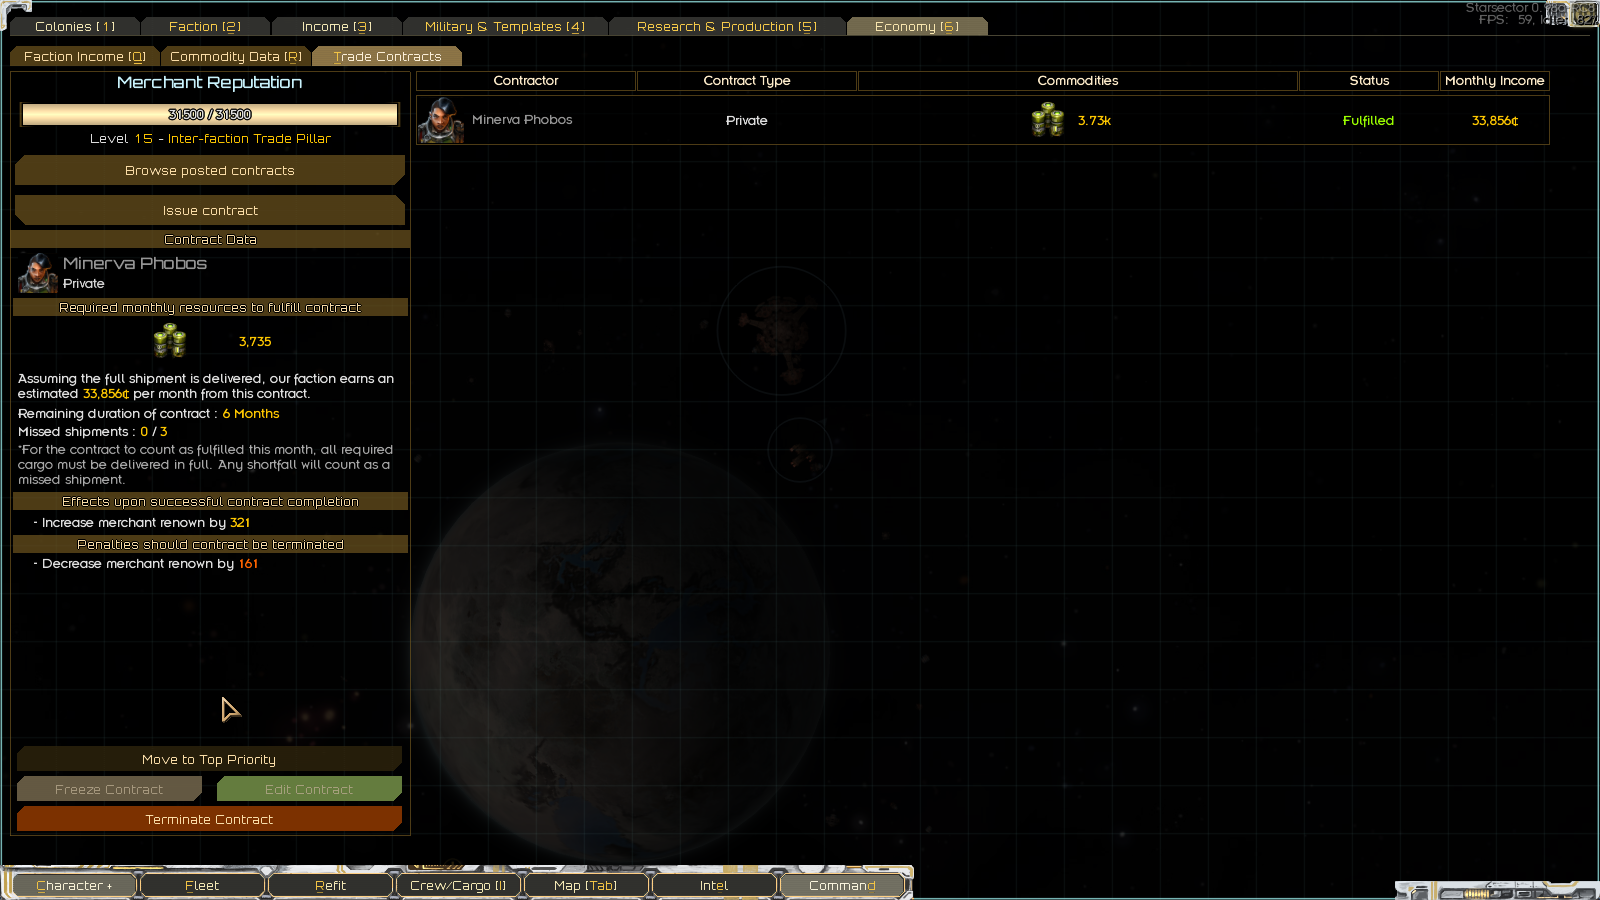1600x900 pixels.
Task: Click the commodity icon in contract row
Action: [x=1048, y=120]
